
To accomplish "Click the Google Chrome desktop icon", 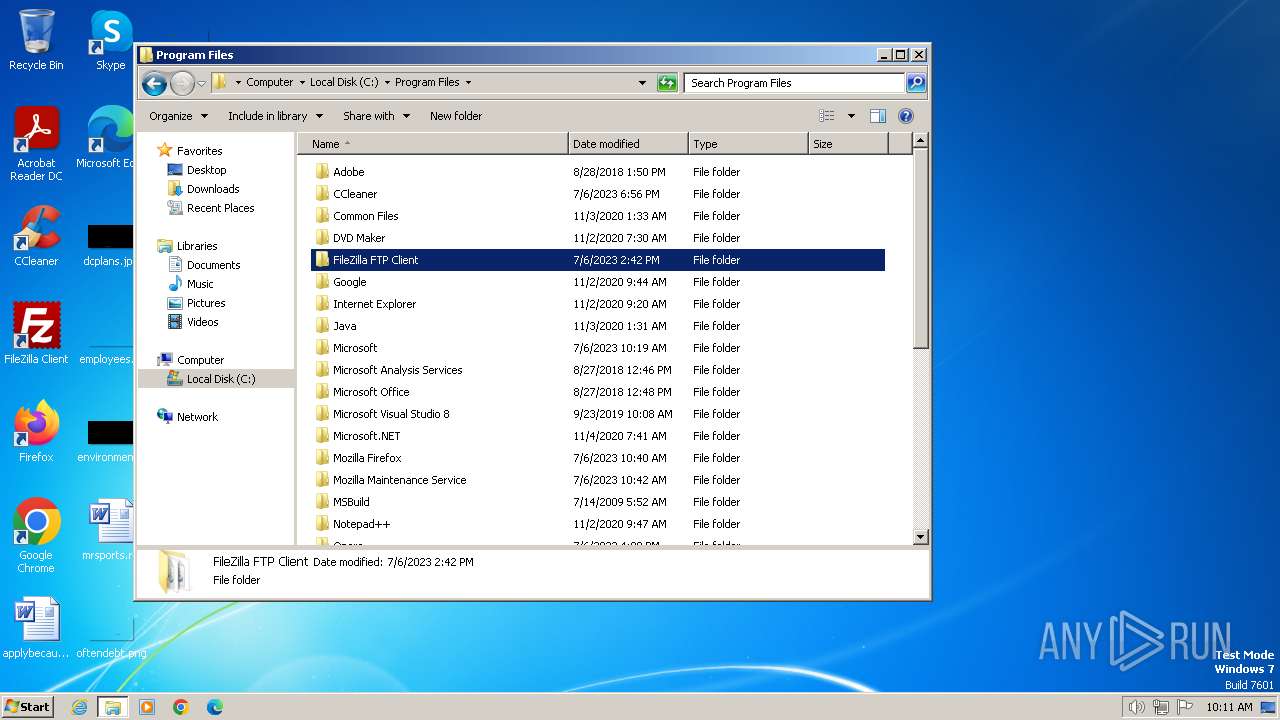I will (x=36, y=536).
